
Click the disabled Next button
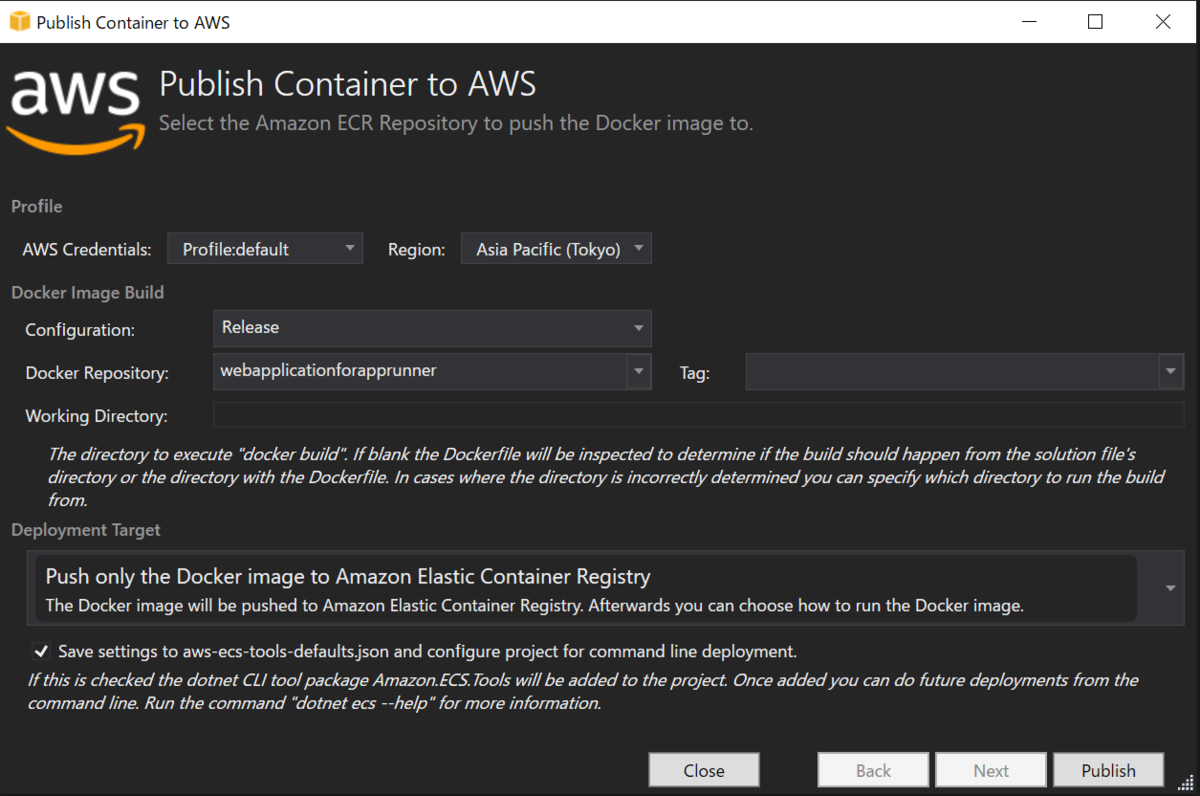tap(991, 770)
